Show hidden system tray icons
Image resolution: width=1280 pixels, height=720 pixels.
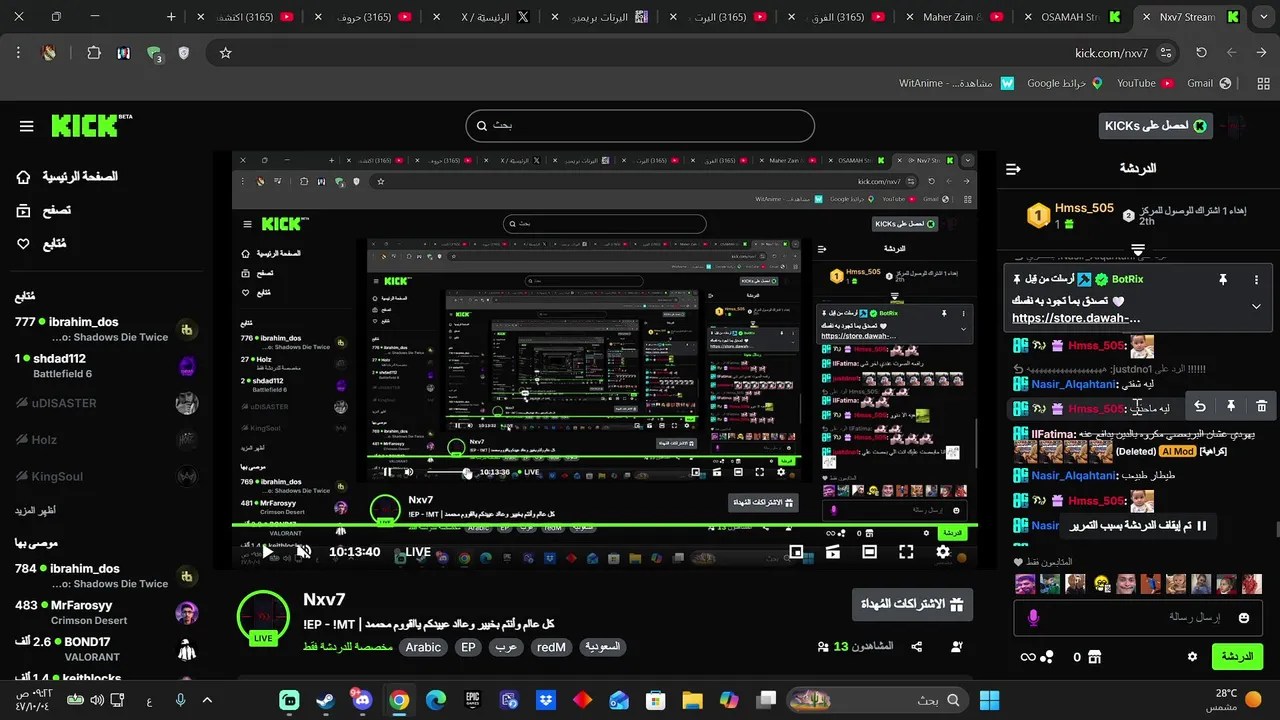pyautogui.click(x=207, y=700)
